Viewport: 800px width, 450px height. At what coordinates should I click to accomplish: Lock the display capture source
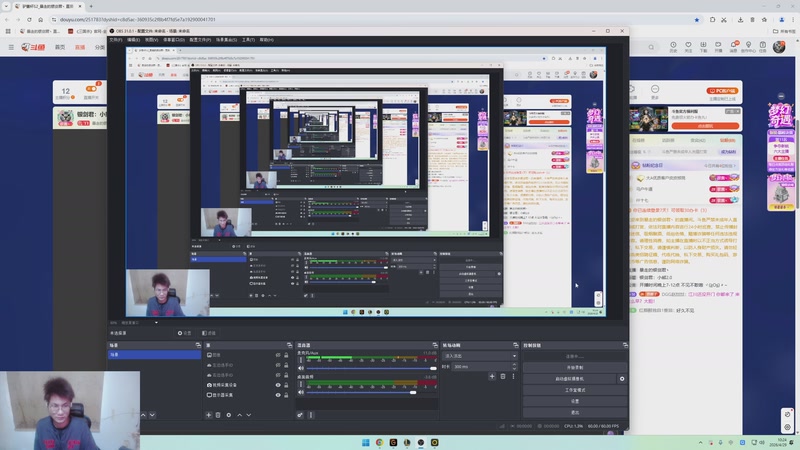click(x=286, y=395)
